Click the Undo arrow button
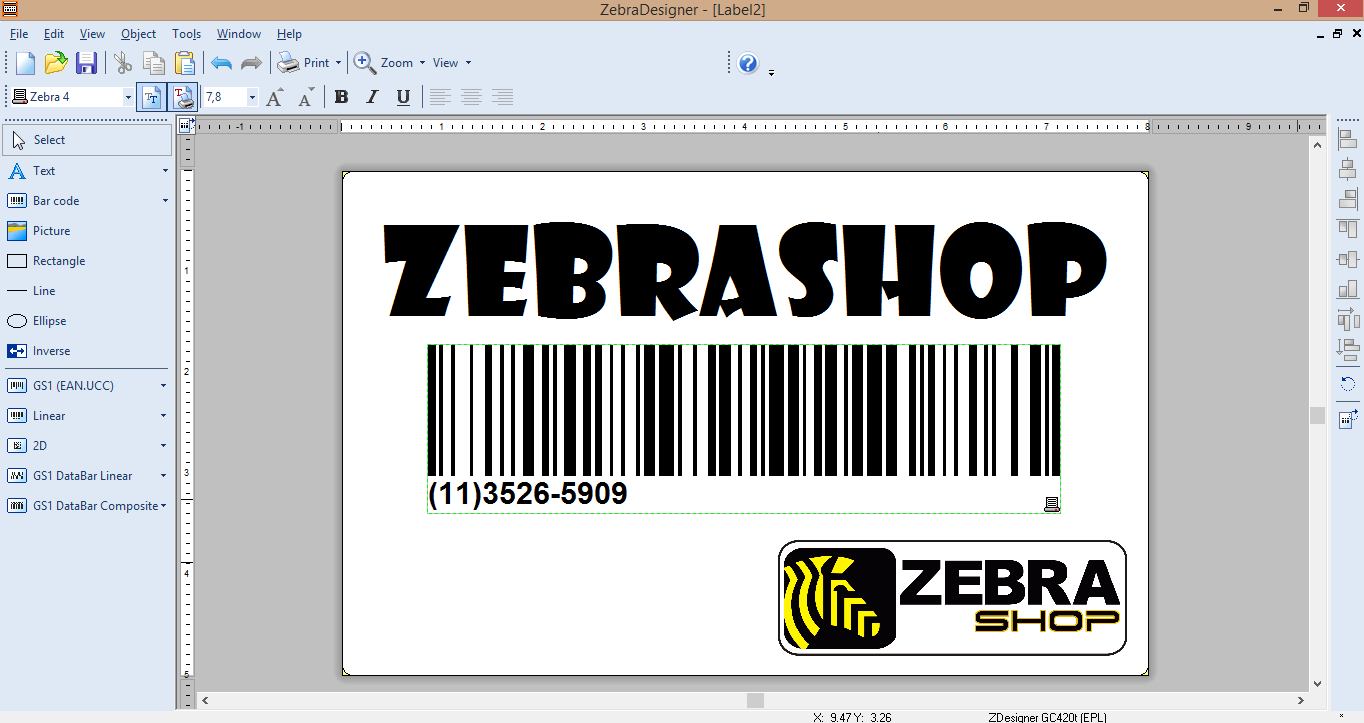 pos(219,62)
